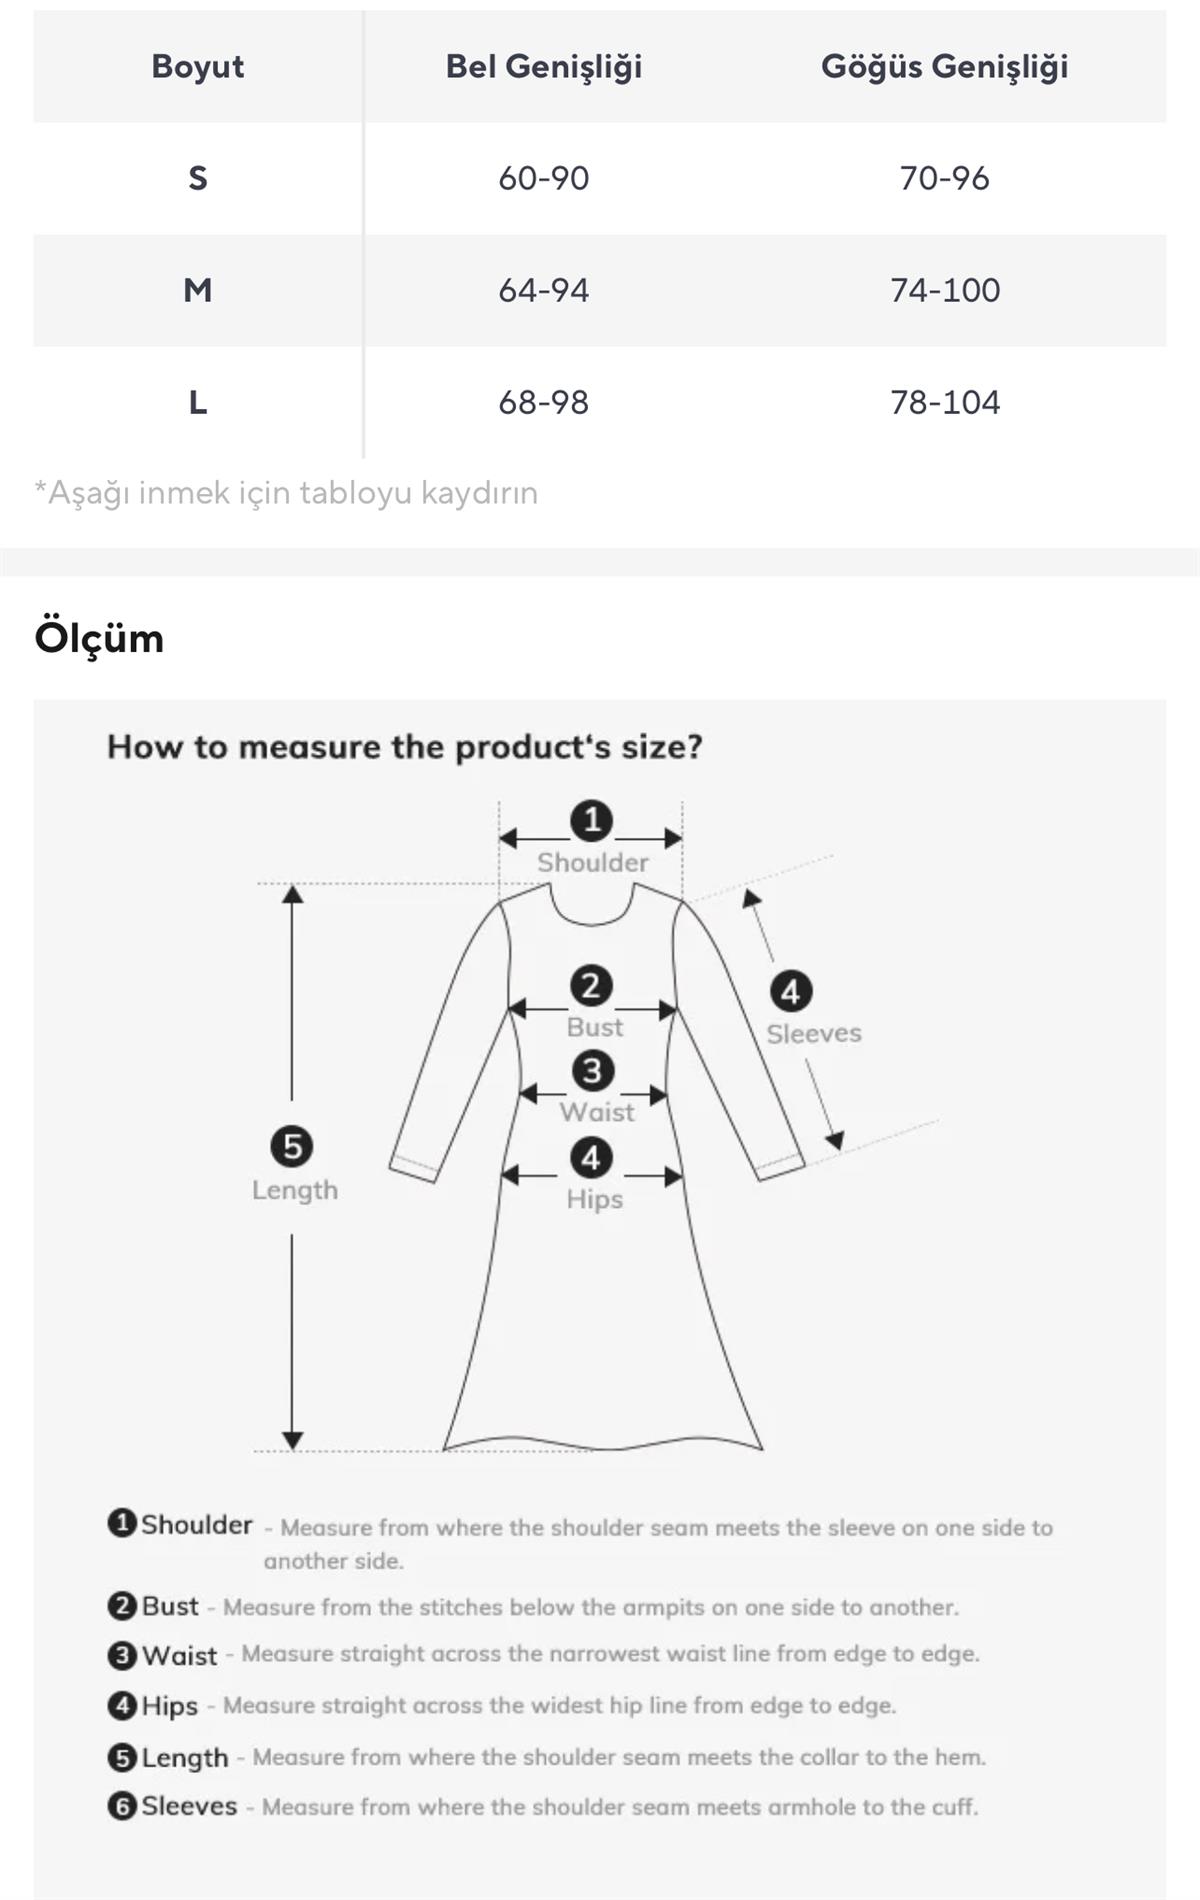Click the 74-100 chest width cell
Image resolution: width=1200 pixels, height=1900 pixels.
coord(944,290)
